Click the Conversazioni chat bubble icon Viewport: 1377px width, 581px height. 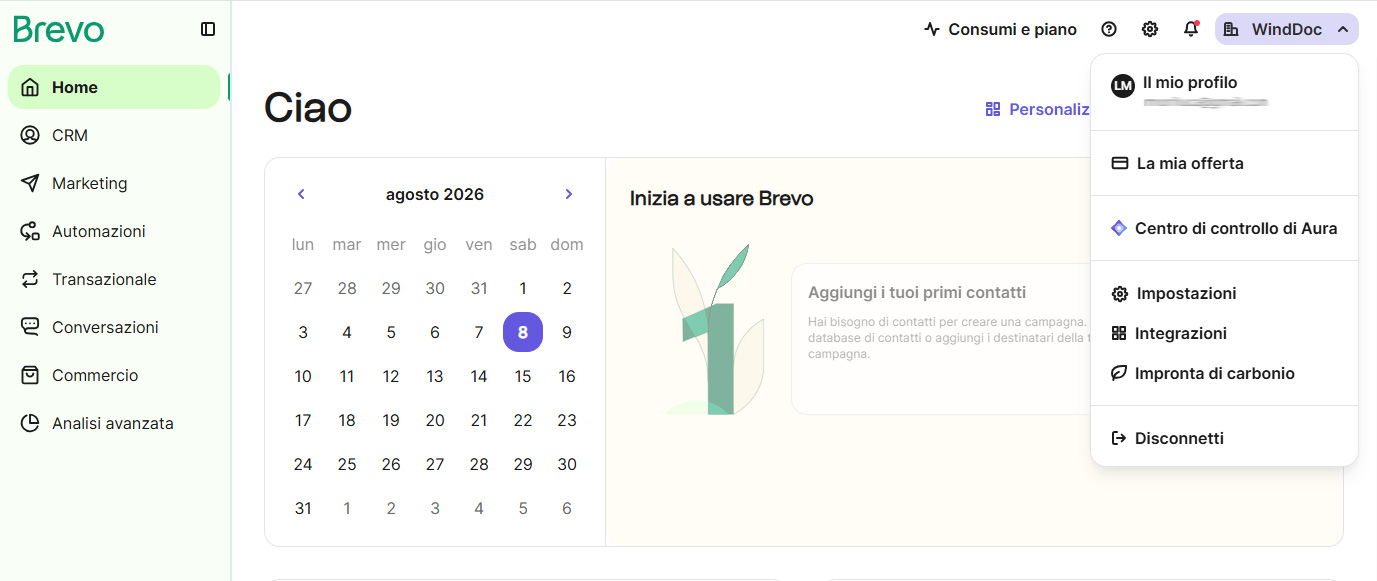coord(30,327)
